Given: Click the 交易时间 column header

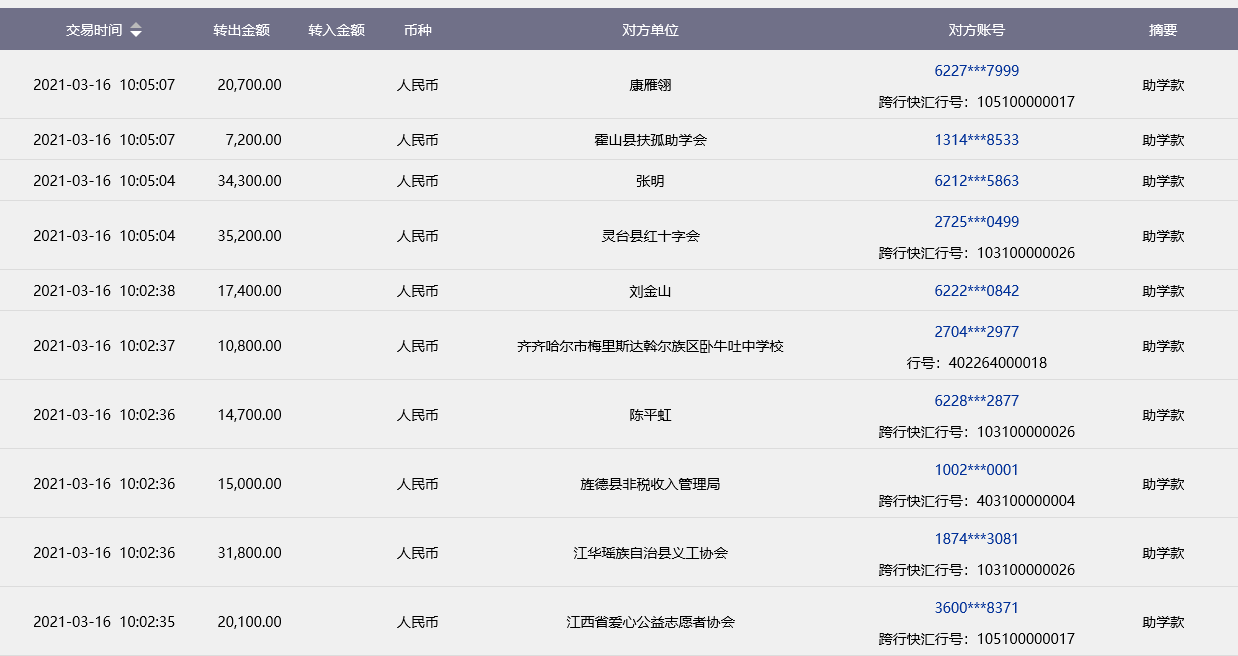Looking at the screenshot, I should pyautogui.click(x=94, y=30).
